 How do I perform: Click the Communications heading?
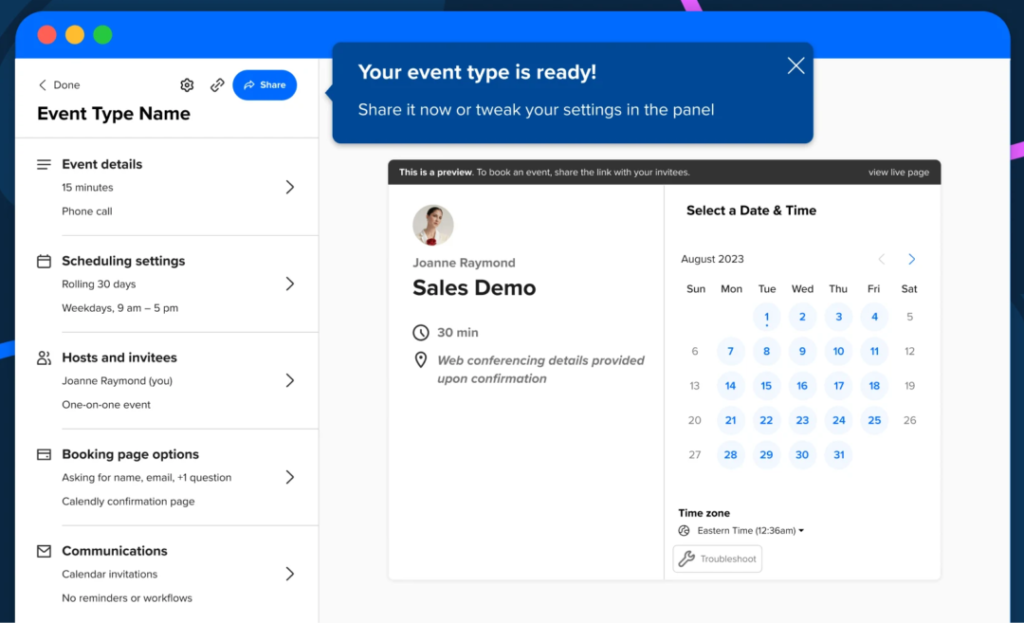115,551
